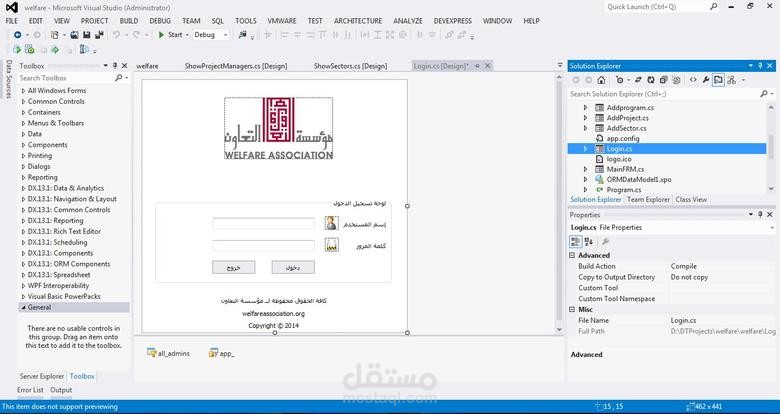Click the Undo toolbar icon
The width and height of the screenshot is (780, 414).
[x=116, y=35]
